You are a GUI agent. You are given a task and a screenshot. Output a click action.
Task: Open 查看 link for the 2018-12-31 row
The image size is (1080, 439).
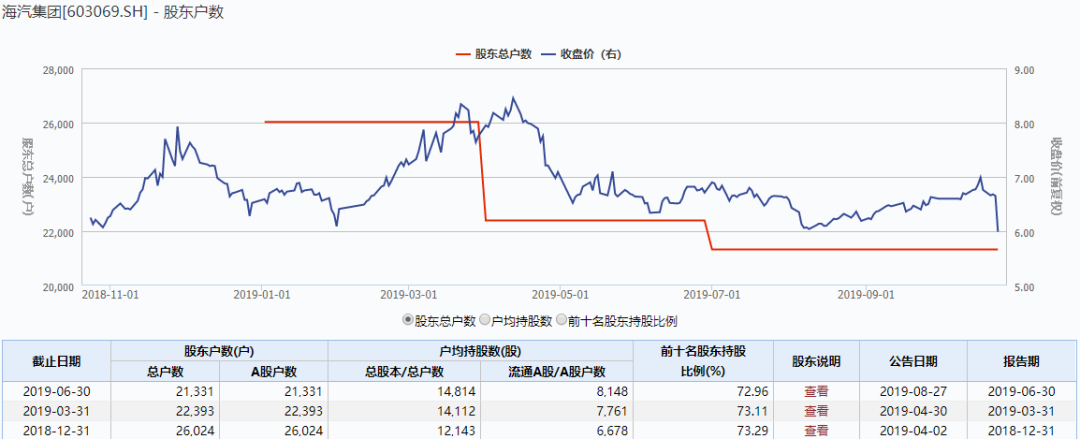[816, 431]
